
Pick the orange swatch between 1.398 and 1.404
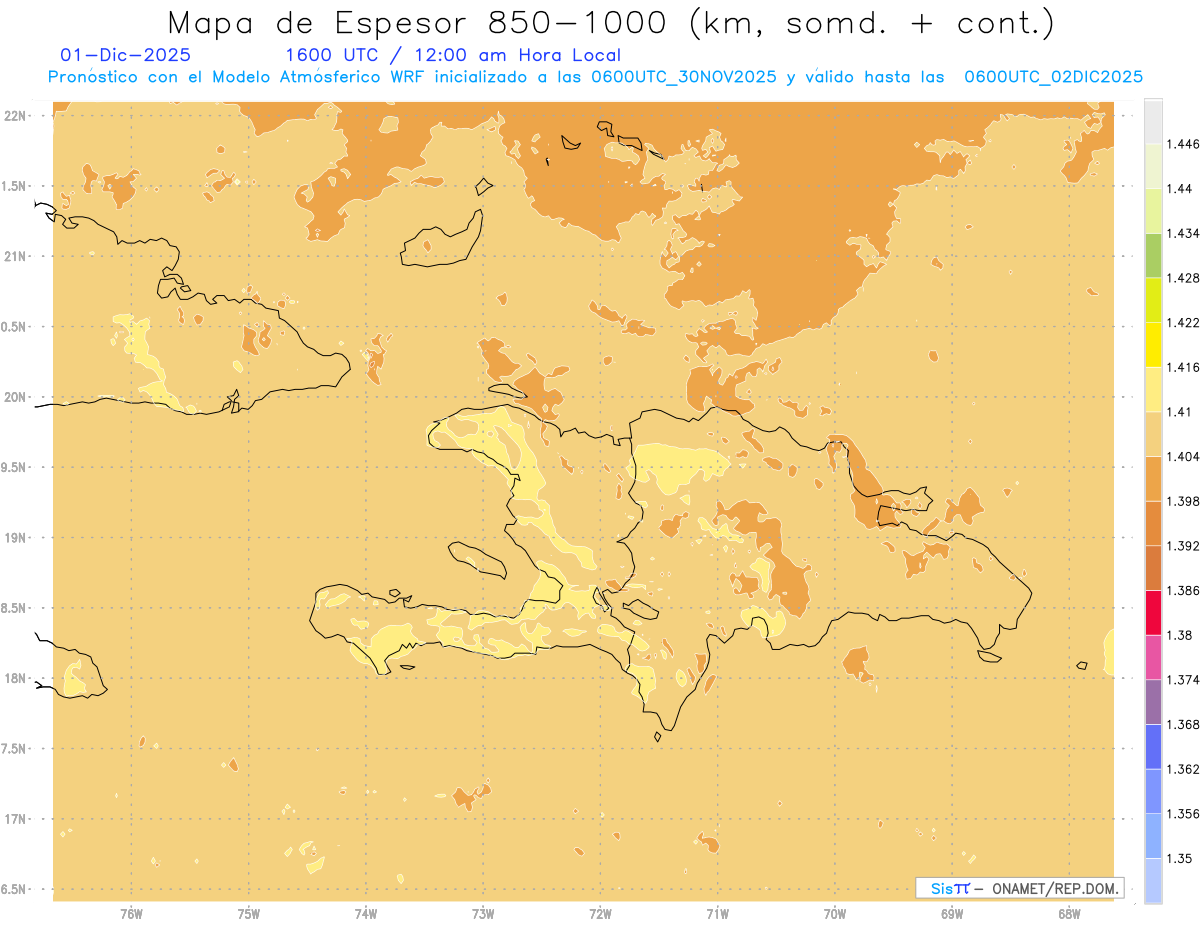coord(1153,479)
